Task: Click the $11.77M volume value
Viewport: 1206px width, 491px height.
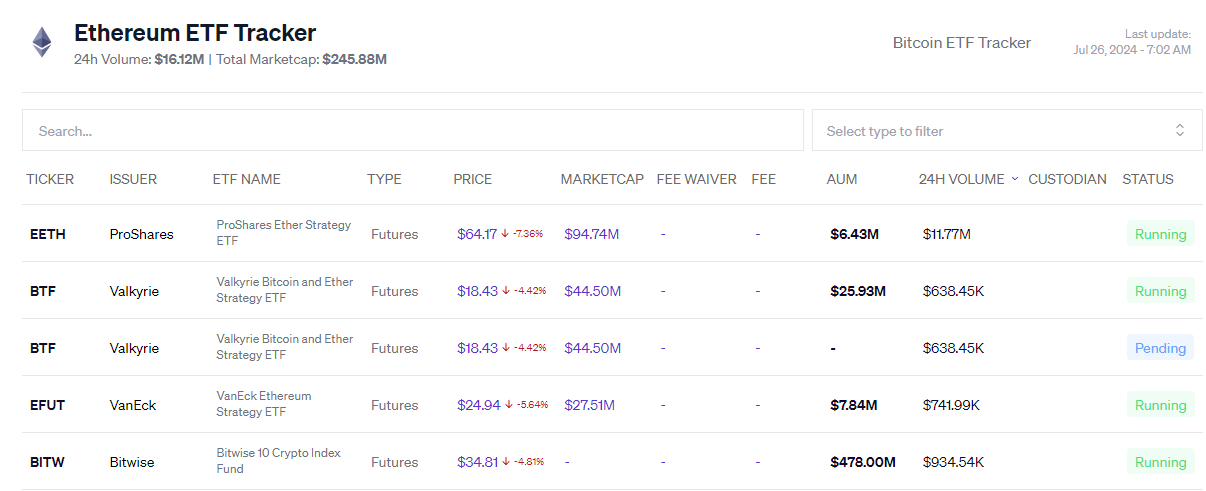Action: (x=947, y=234)
